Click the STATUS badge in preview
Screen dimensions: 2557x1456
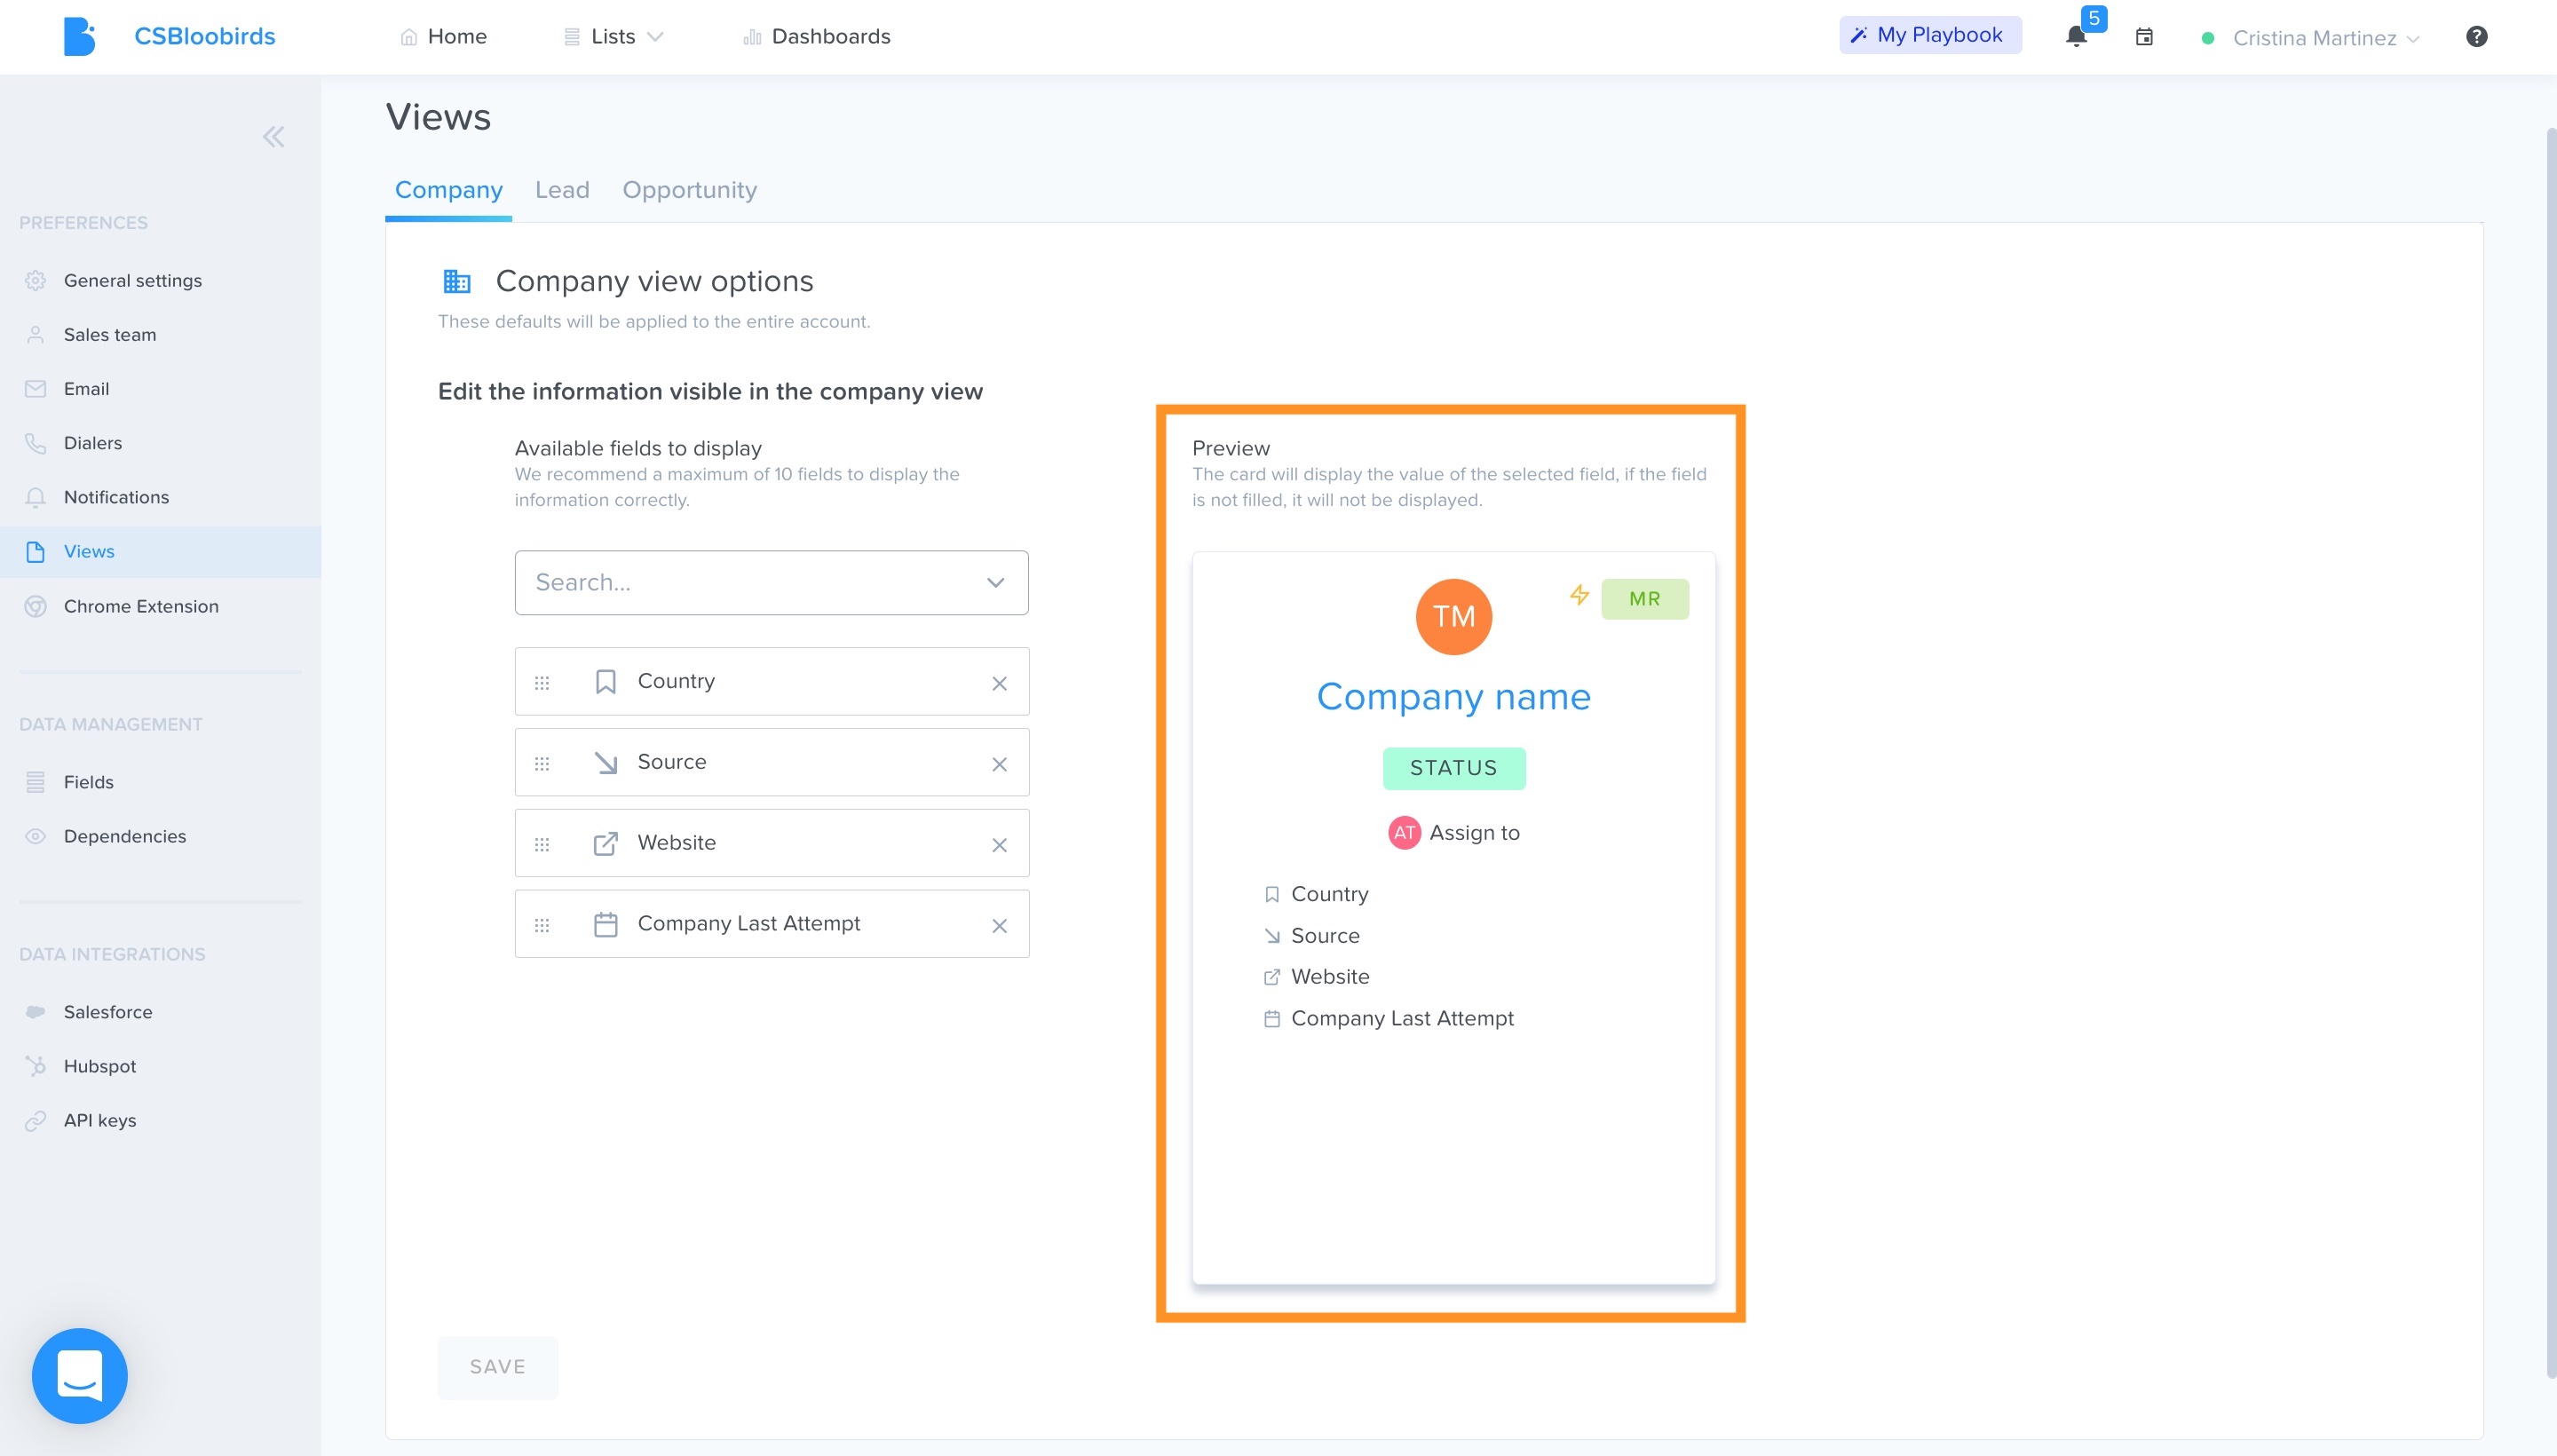(x=1453, y=768)
